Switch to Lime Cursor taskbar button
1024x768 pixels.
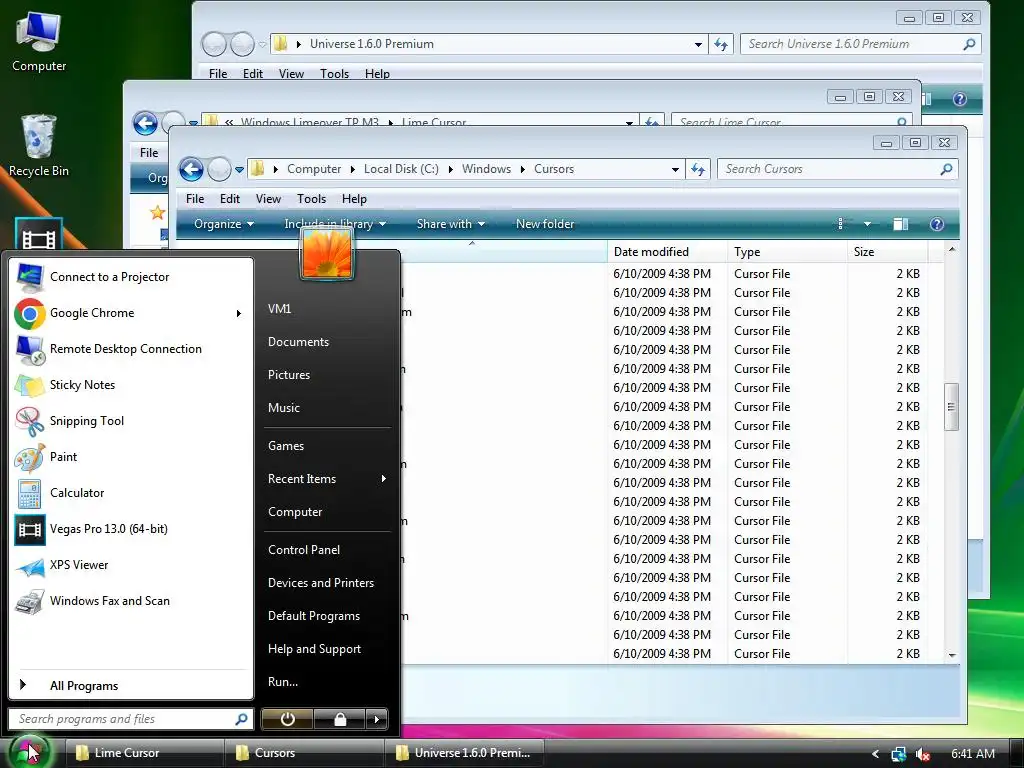pos(145,753)
